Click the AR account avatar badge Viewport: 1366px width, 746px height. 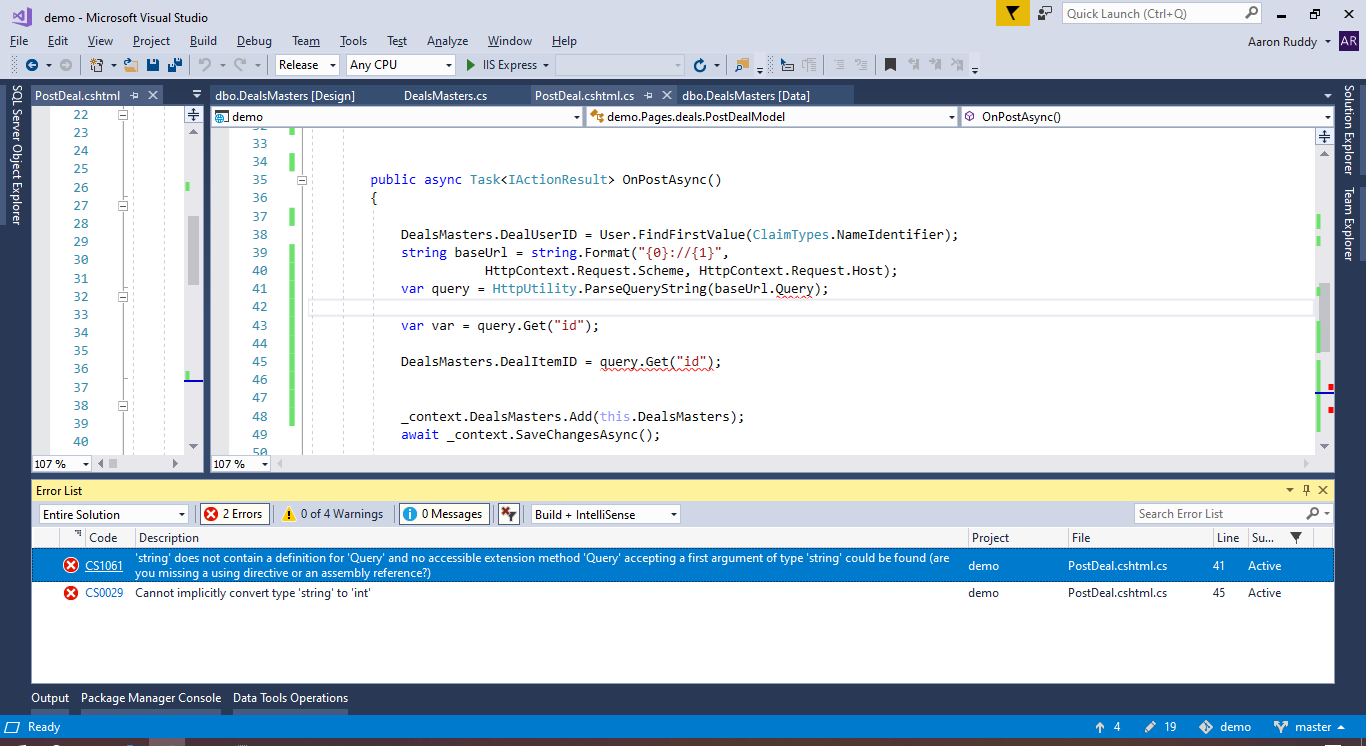click(1349, 41)
